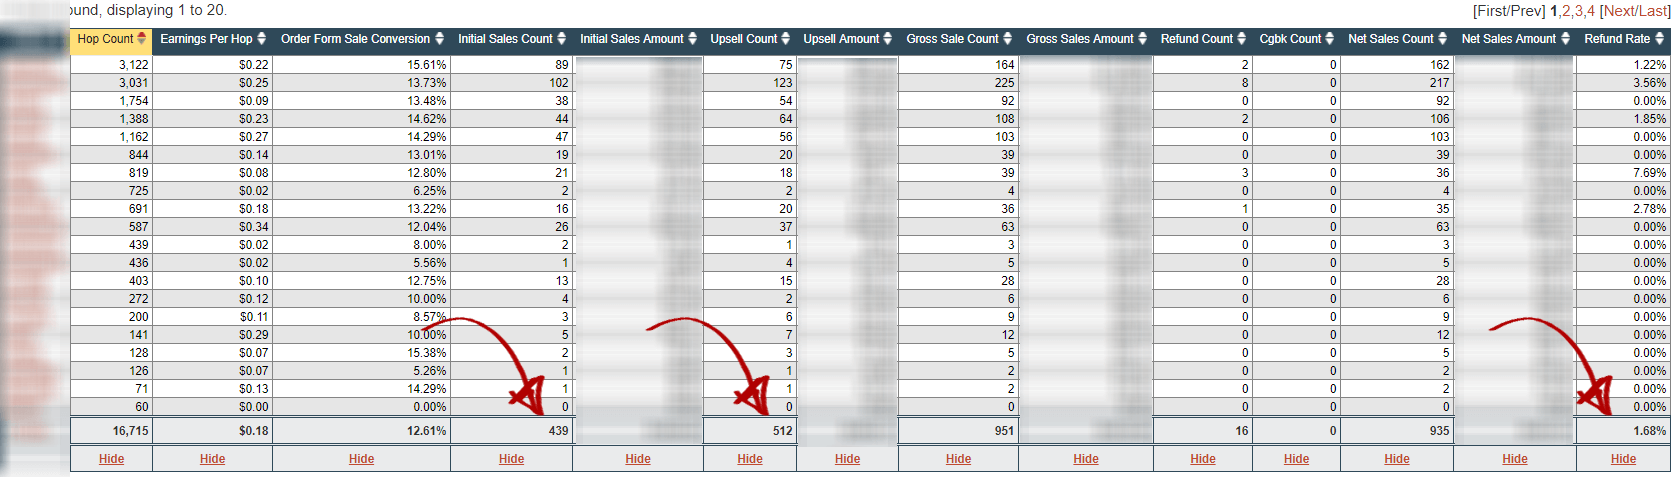Viewport: 1672px width, 477px height.
Task: Click the Next/Last pagination link
Action: click(1634, 11)
